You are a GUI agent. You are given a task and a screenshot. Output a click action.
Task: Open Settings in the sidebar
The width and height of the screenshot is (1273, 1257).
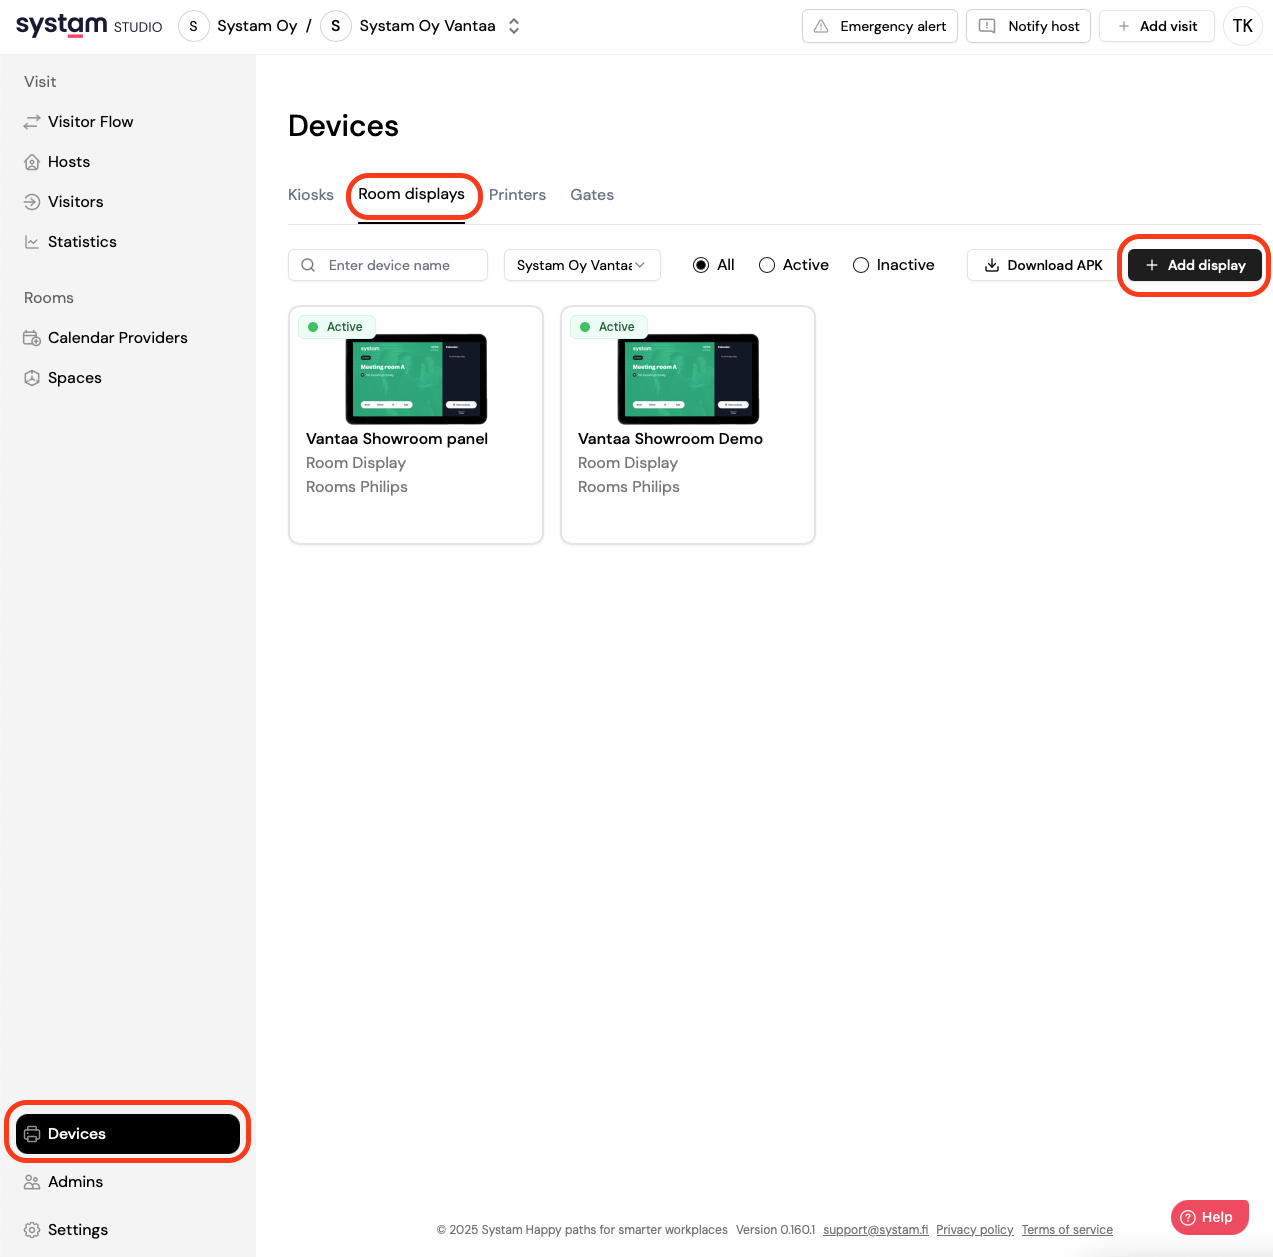point(128,1230)
